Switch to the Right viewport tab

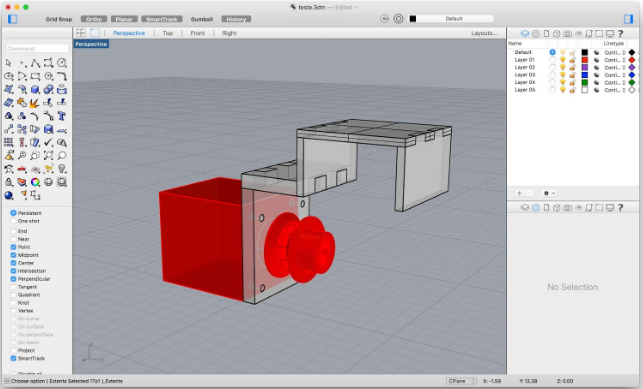click(229, 33)
